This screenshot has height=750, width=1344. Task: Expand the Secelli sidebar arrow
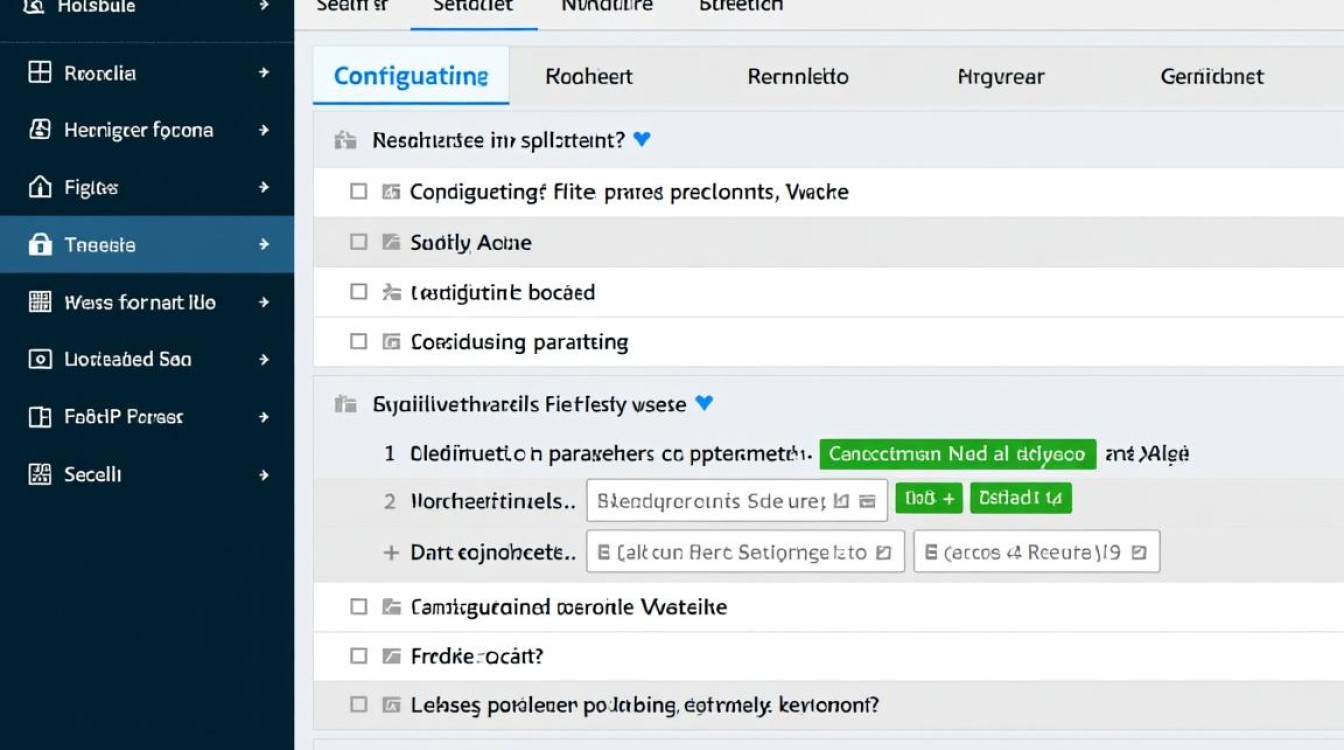click(264, 474)
